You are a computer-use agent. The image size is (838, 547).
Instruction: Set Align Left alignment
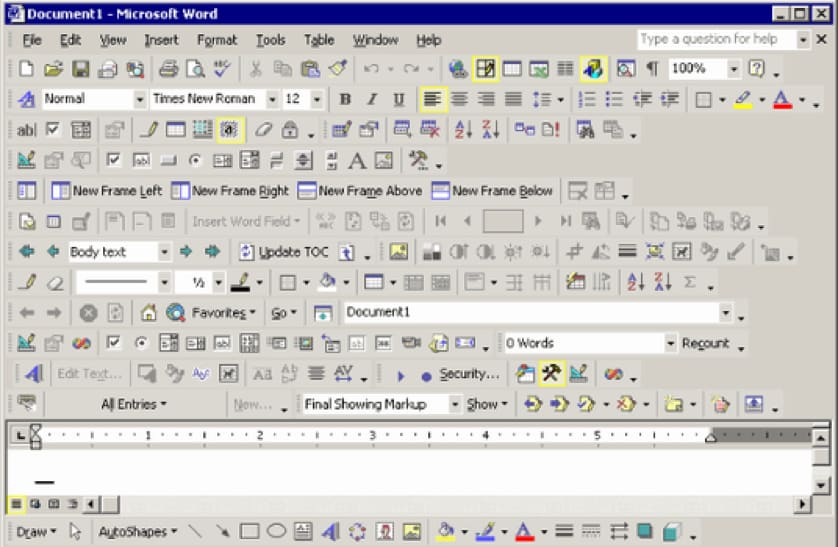432,99
